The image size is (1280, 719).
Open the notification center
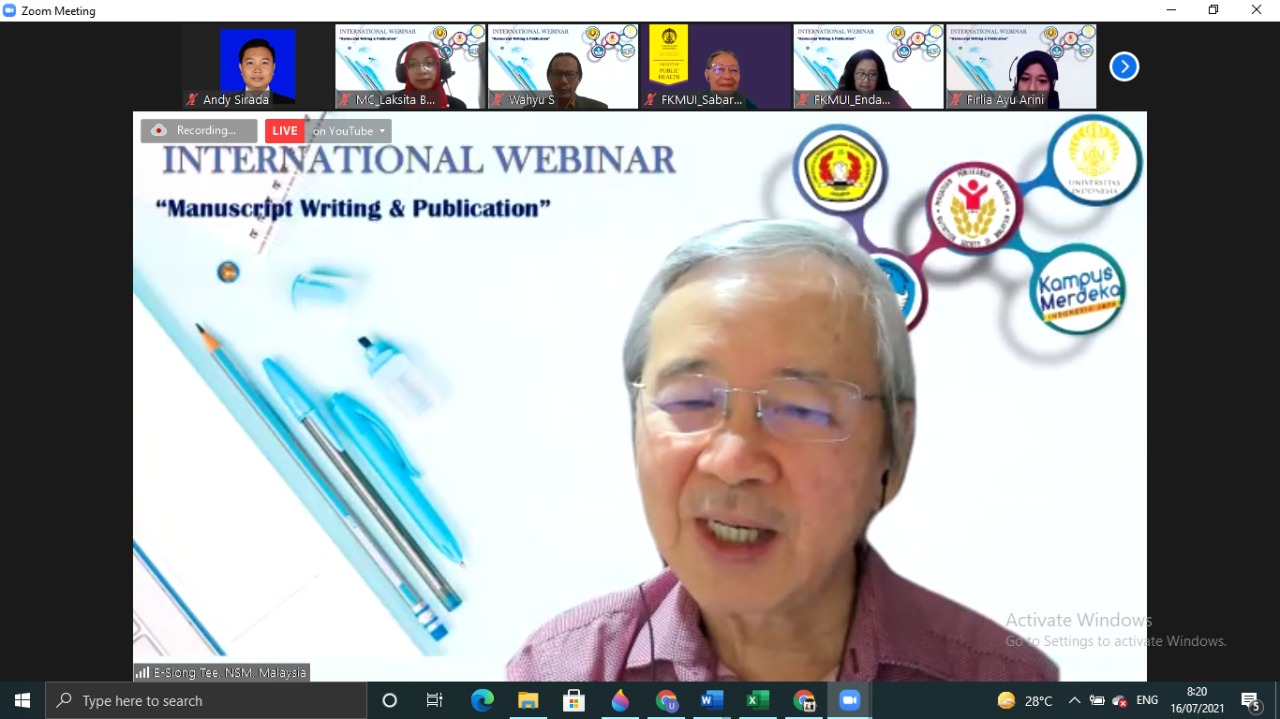1250,700
